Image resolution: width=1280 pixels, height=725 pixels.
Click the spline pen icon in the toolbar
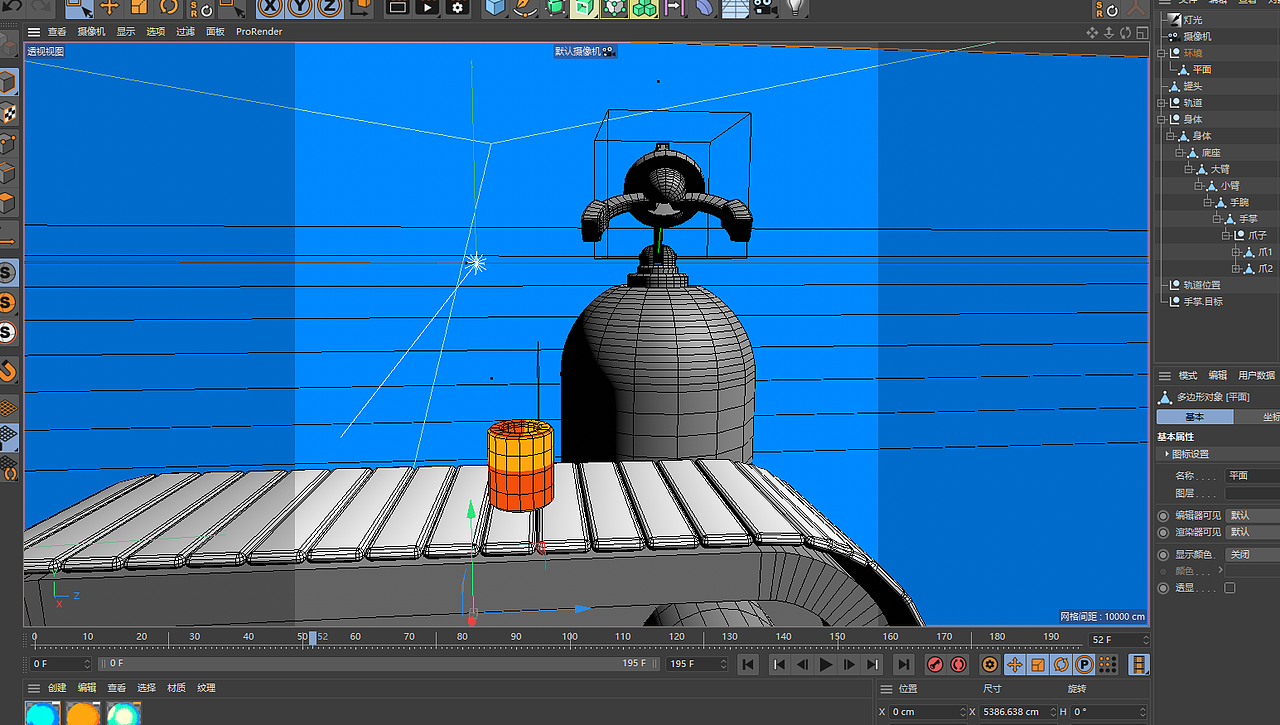[523, 8]
